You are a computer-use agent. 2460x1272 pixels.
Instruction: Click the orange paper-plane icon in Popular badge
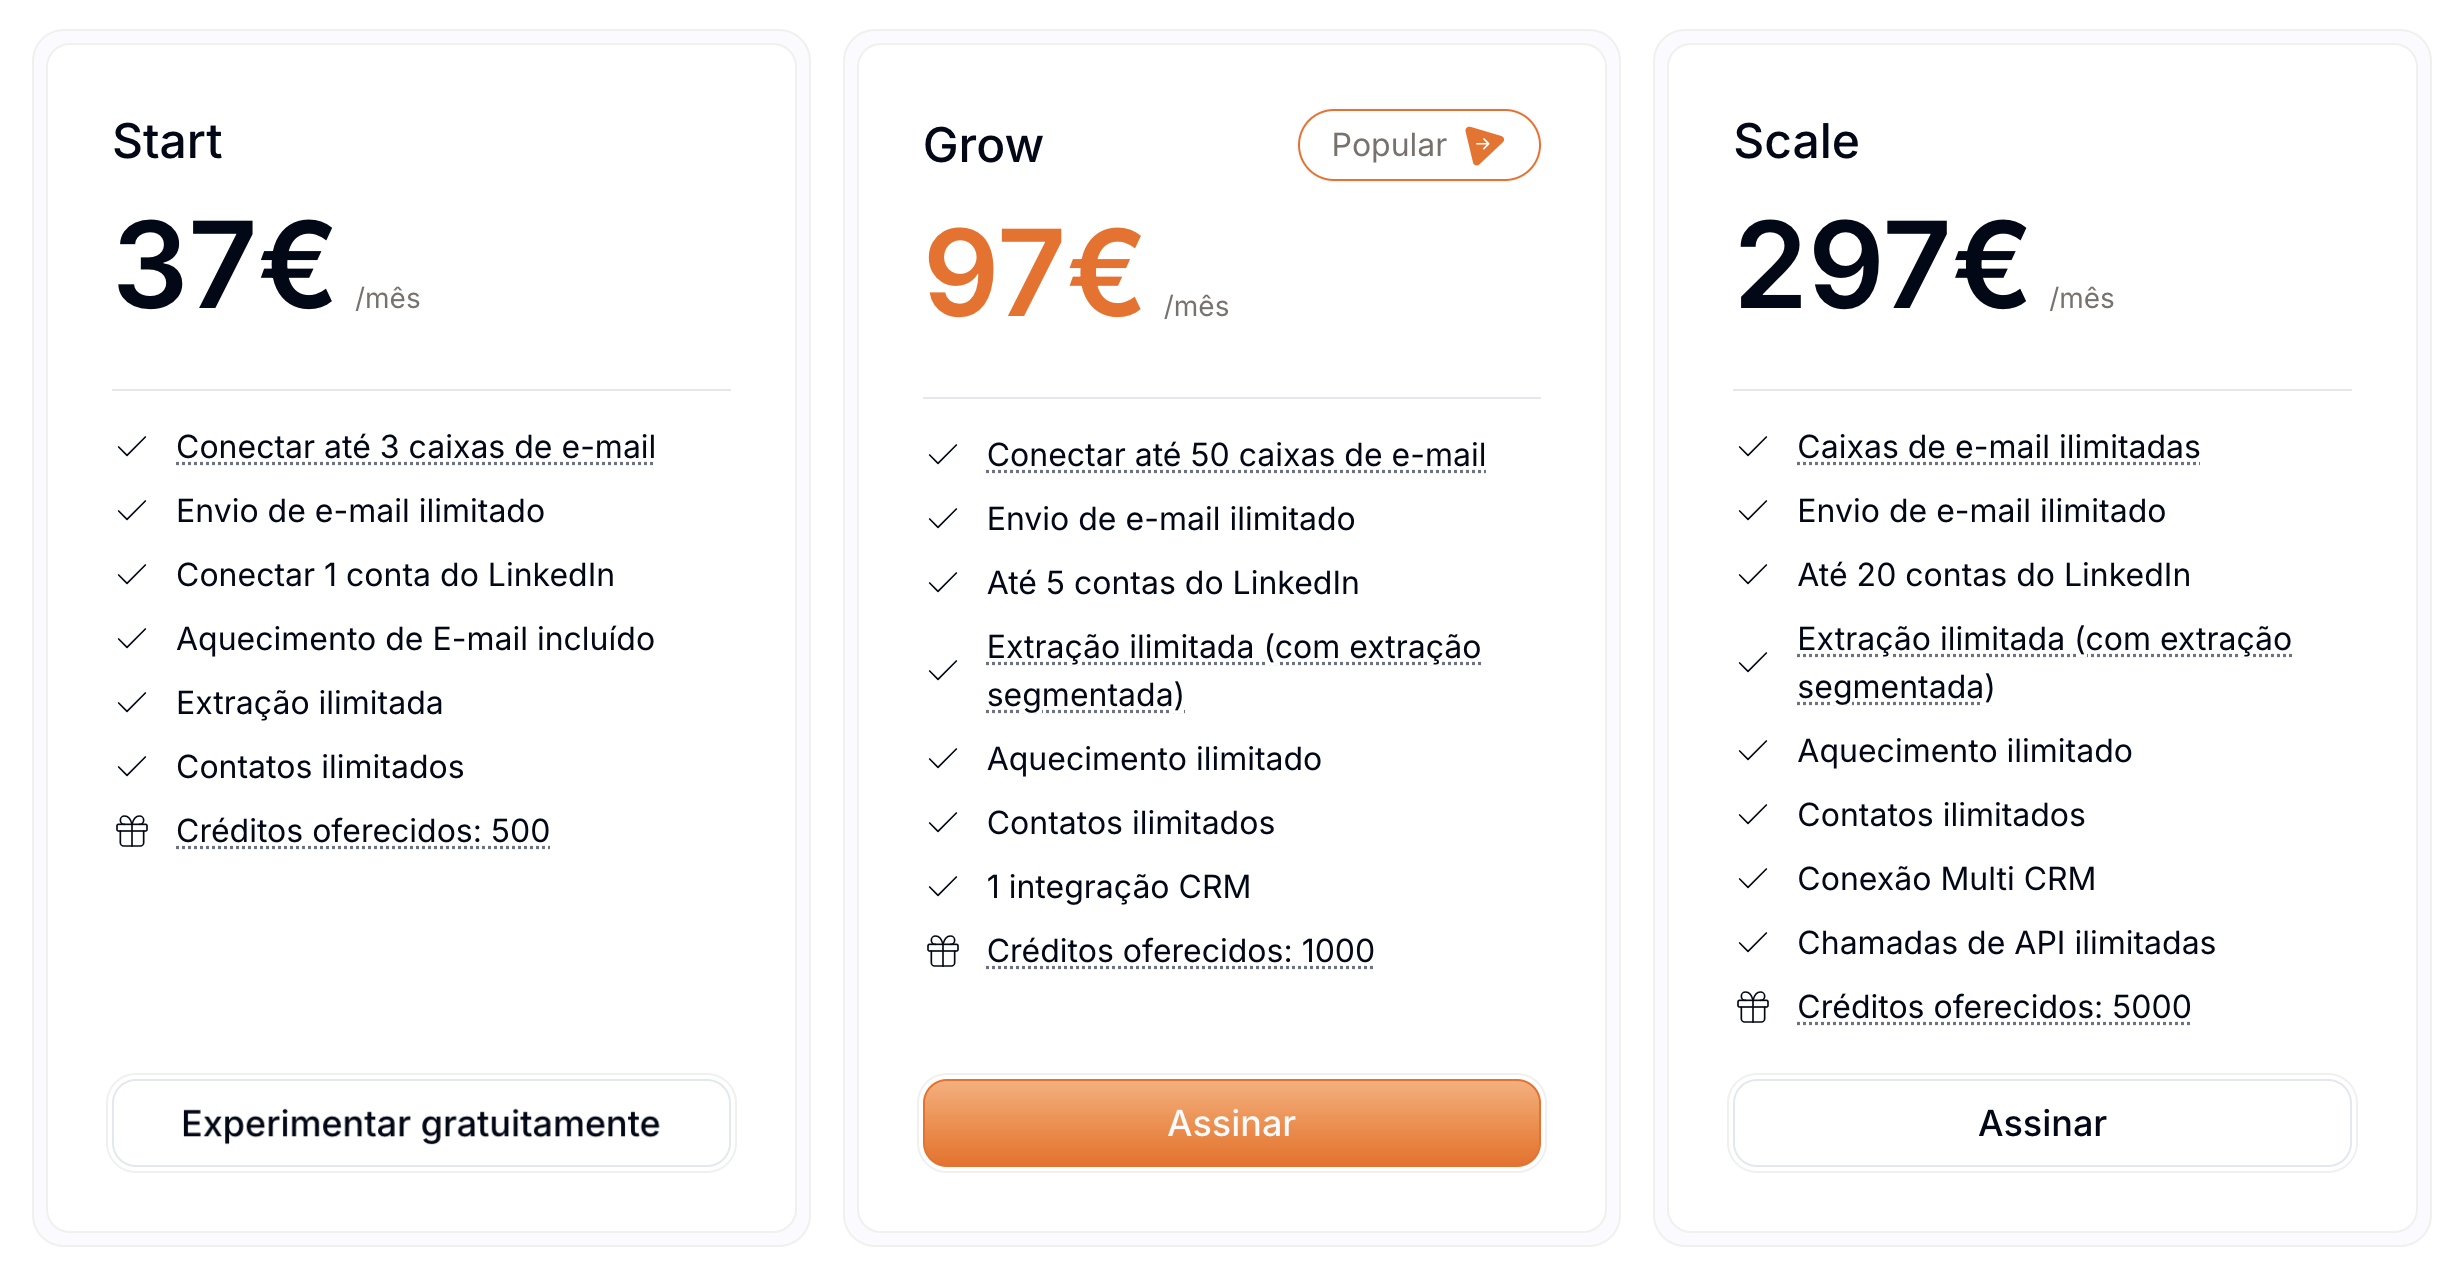pyautogui.click(x=1484, y=145)
